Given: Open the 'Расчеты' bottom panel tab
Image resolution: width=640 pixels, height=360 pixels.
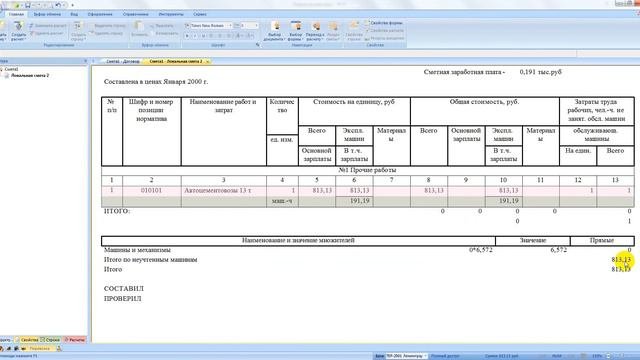Looking at the screenshot, I should coord(75,340).
